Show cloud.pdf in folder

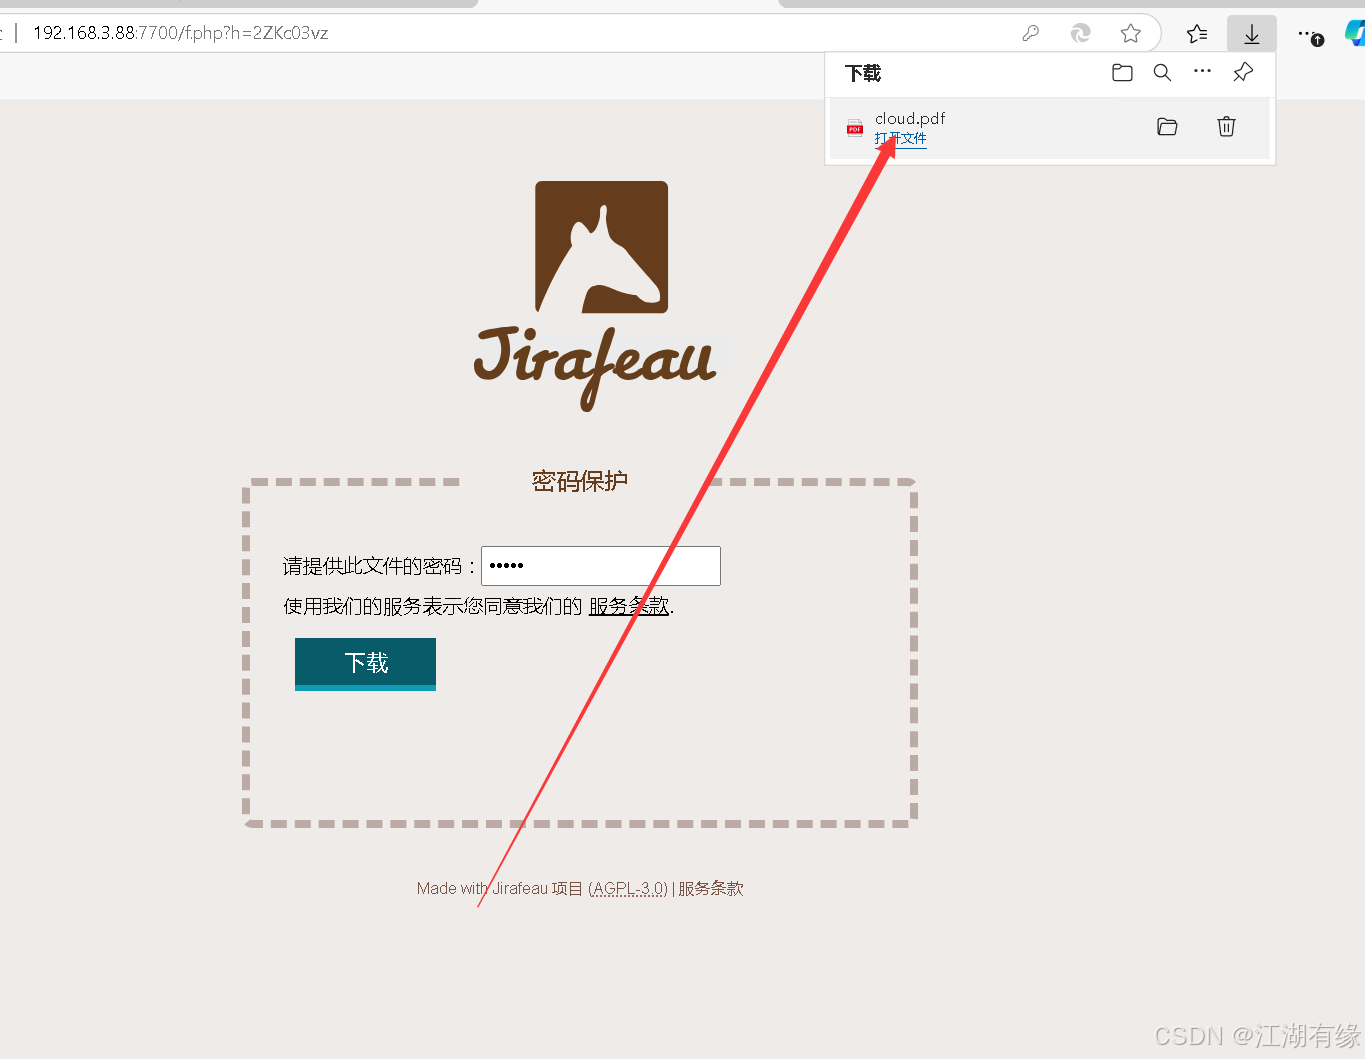click(1167, 127)
